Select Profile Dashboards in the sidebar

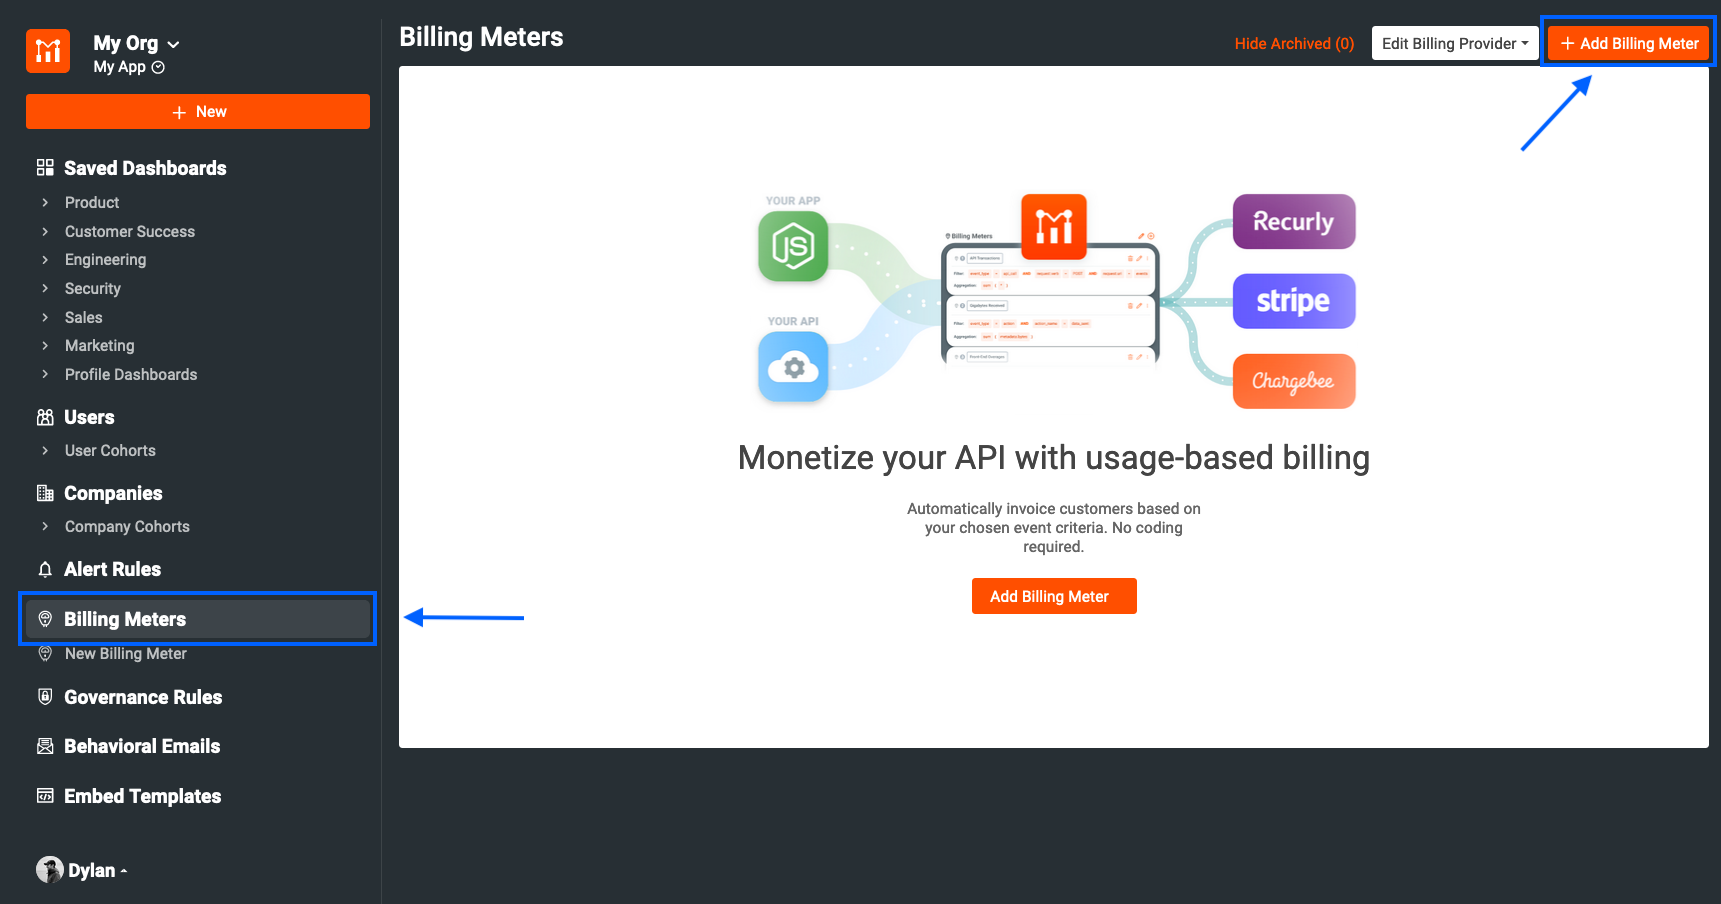point(131,375)
